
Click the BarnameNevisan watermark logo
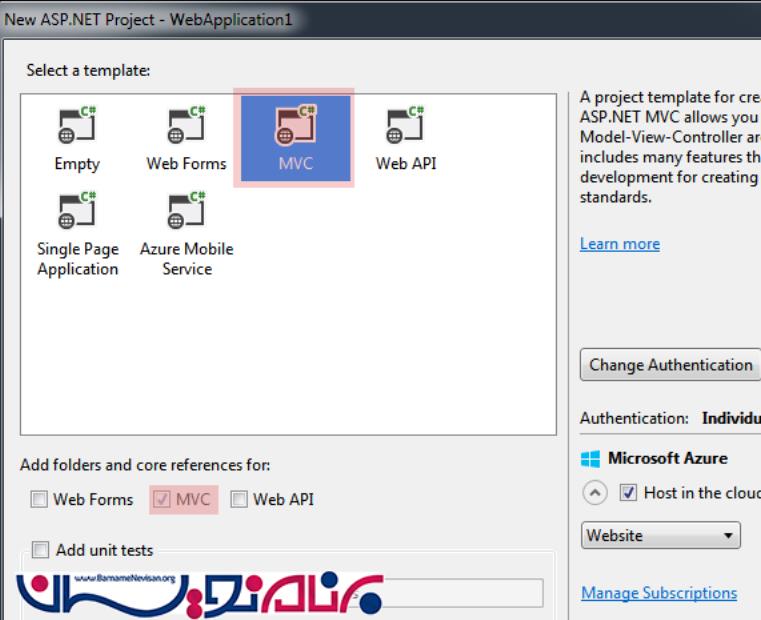coord(200,593)
